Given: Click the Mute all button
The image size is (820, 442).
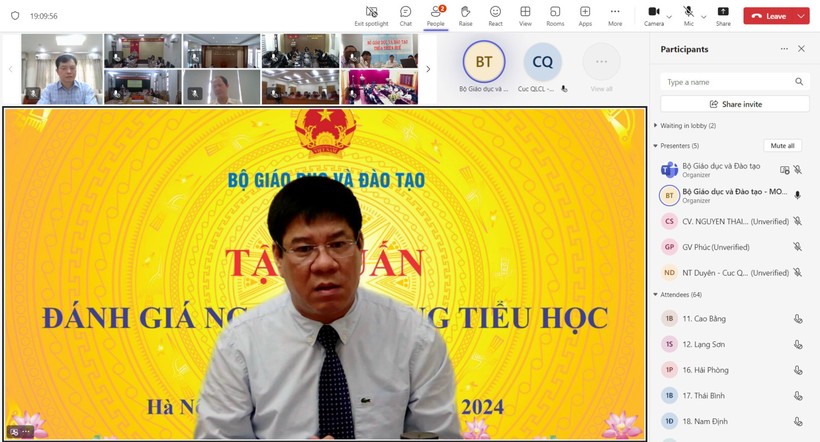Looking at the screenshot, I should 782,146.
